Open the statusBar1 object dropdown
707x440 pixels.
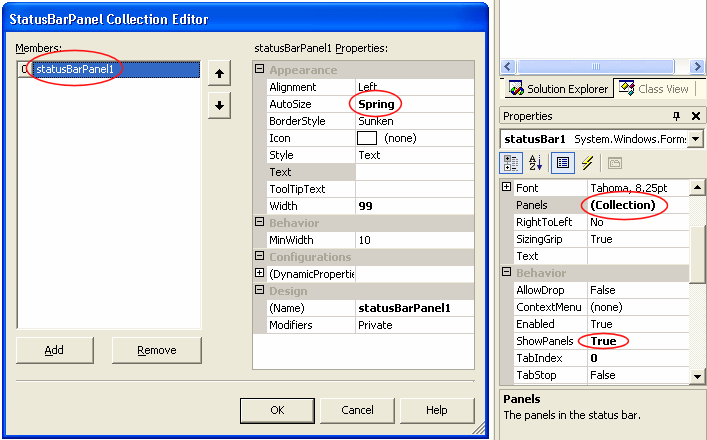point(695,138)
